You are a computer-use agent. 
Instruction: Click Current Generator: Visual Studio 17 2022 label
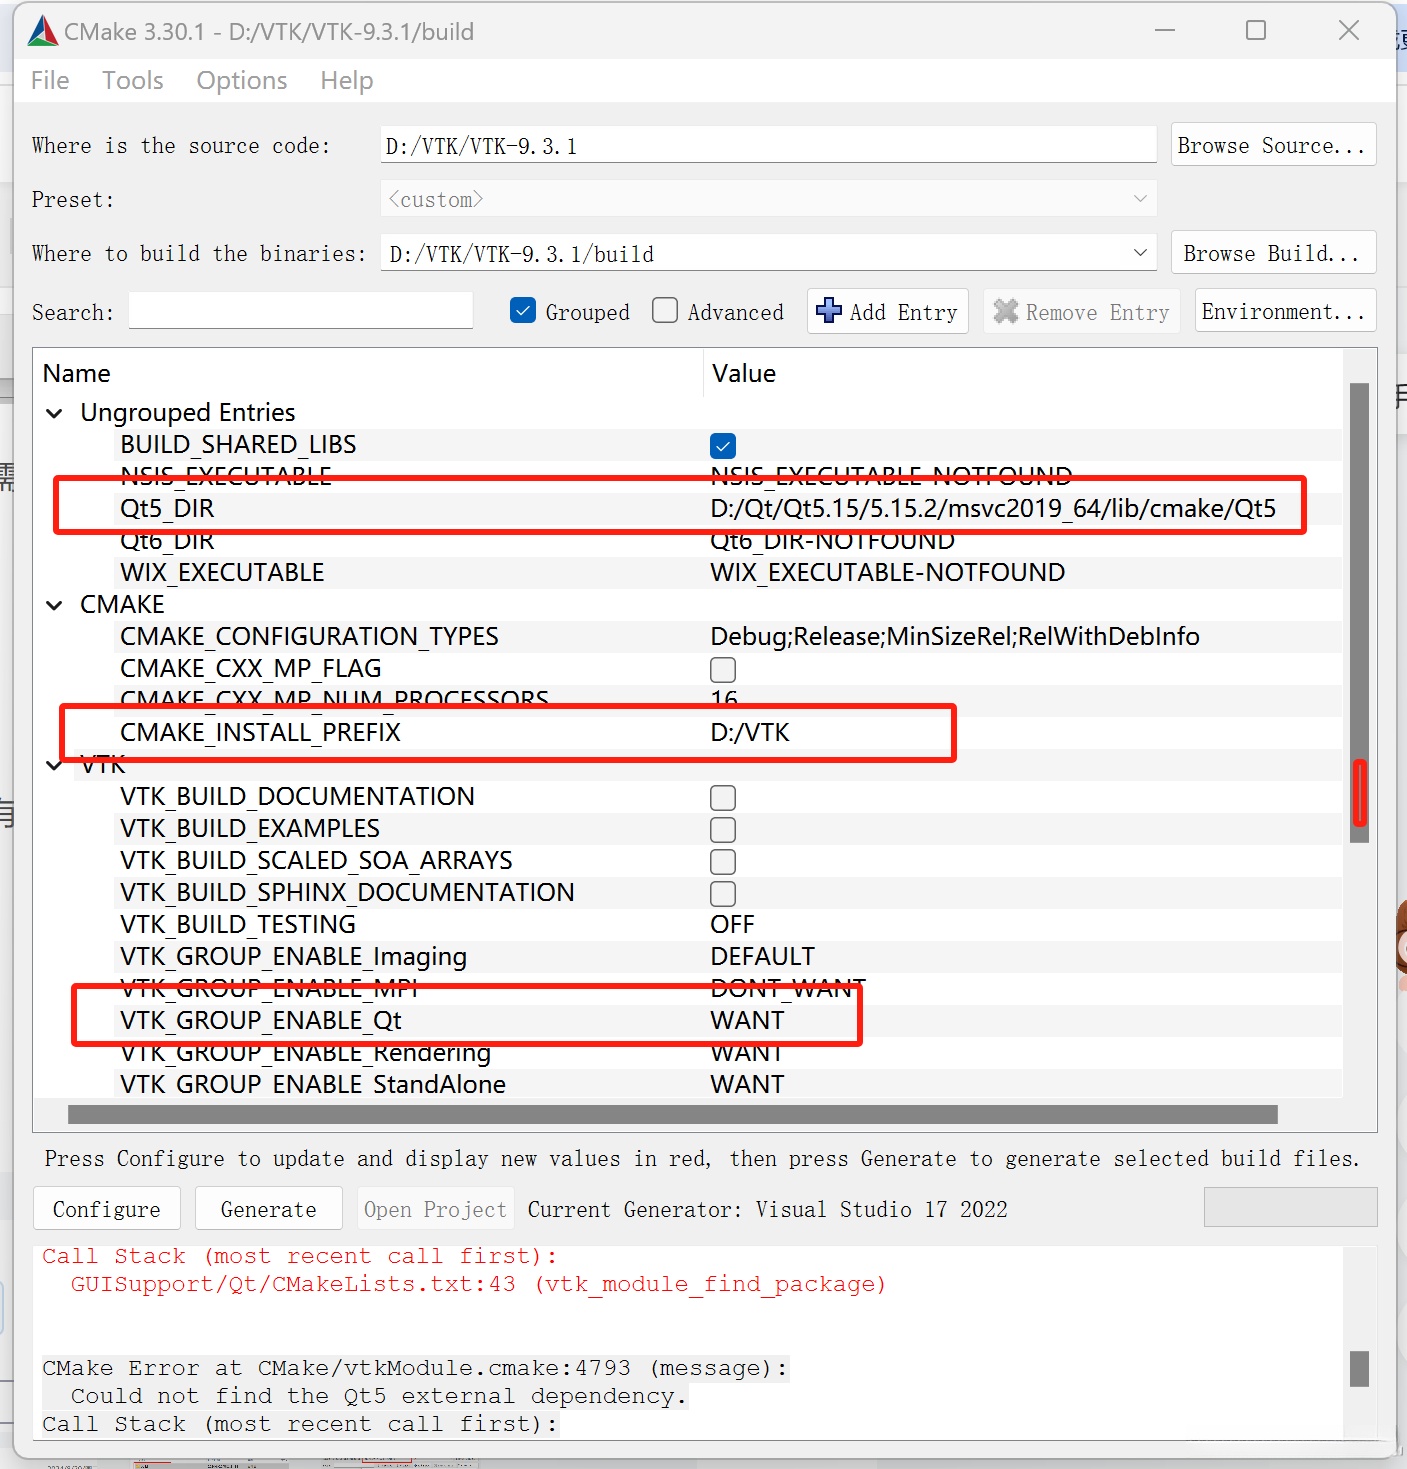click(768, 1209)
